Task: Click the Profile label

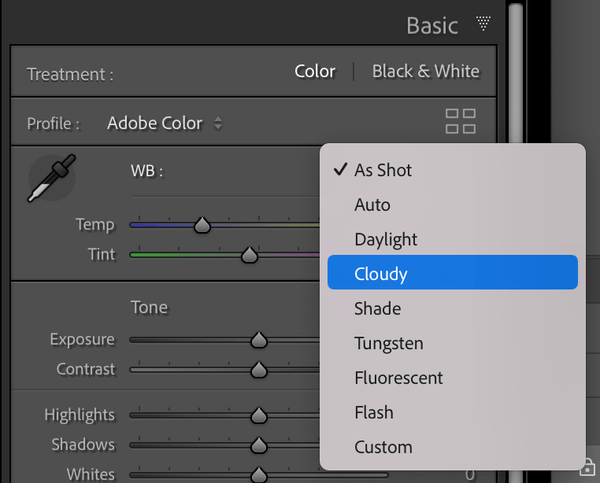Action: point(53,124)
